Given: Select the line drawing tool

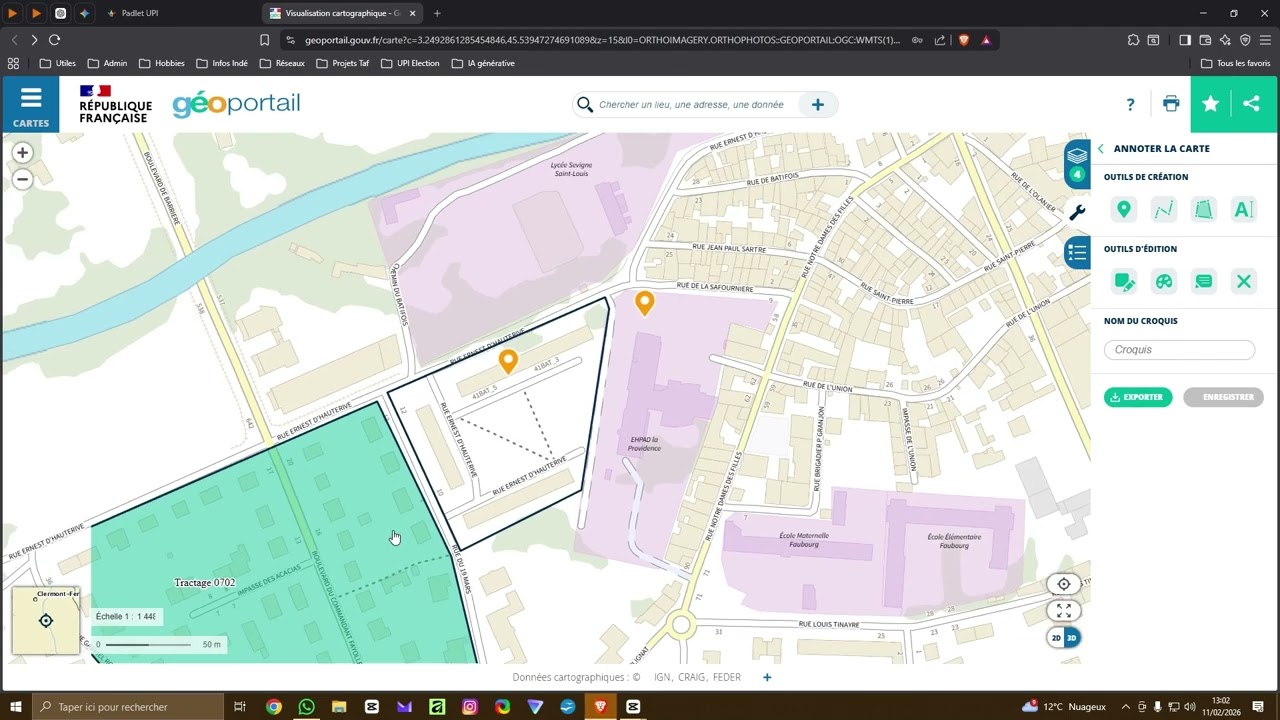Looking at the screenshot, I should [1164, 209].
